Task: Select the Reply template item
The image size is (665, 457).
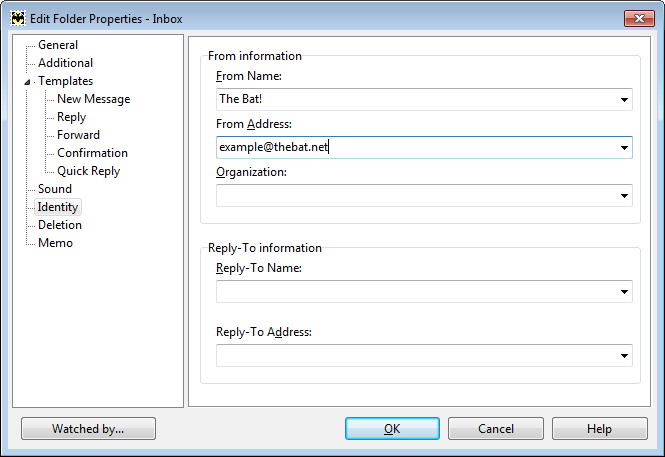Action: point(71,117)
